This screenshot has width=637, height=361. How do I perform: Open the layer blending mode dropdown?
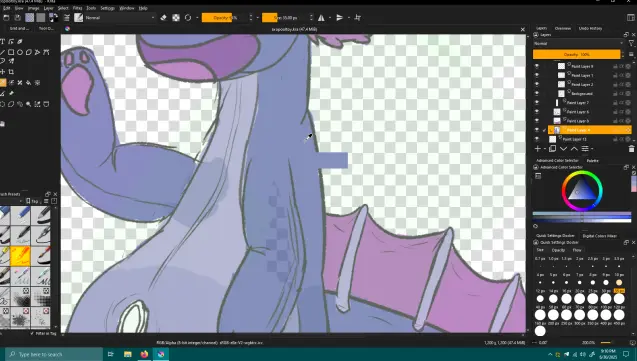click(x=578, y=43)
